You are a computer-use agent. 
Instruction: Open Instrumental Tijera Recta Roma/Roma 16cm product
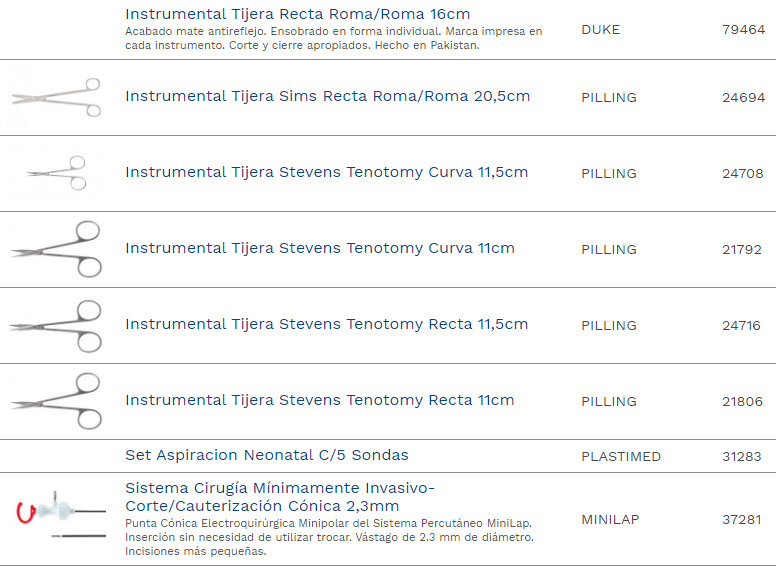[297, 15]
